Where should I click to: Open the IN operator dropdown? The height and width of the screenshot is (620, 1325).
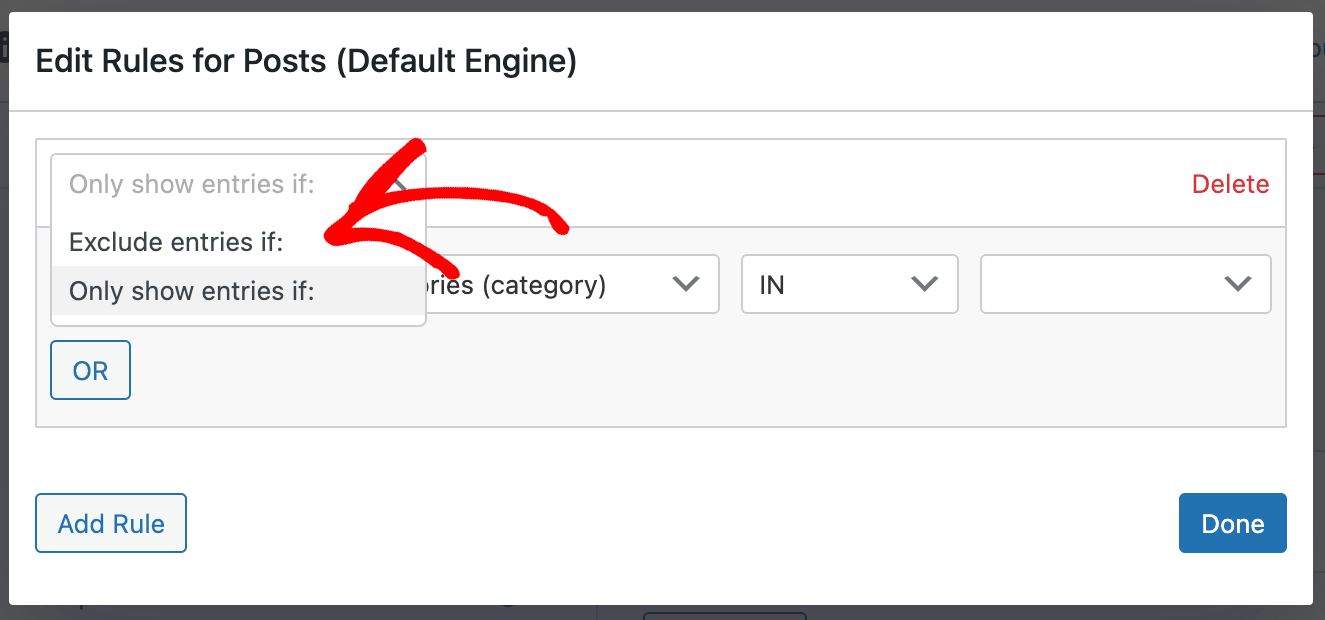click(x=850, y=284)
